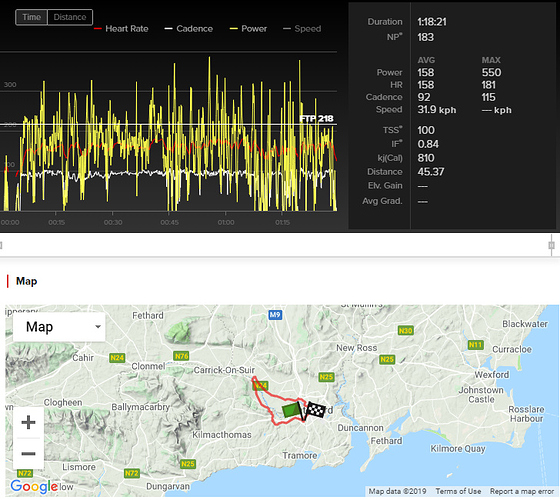560x500 pixels.
Task: Click the dropdown arrow beside Map
Action: click(x=98, y=327)
